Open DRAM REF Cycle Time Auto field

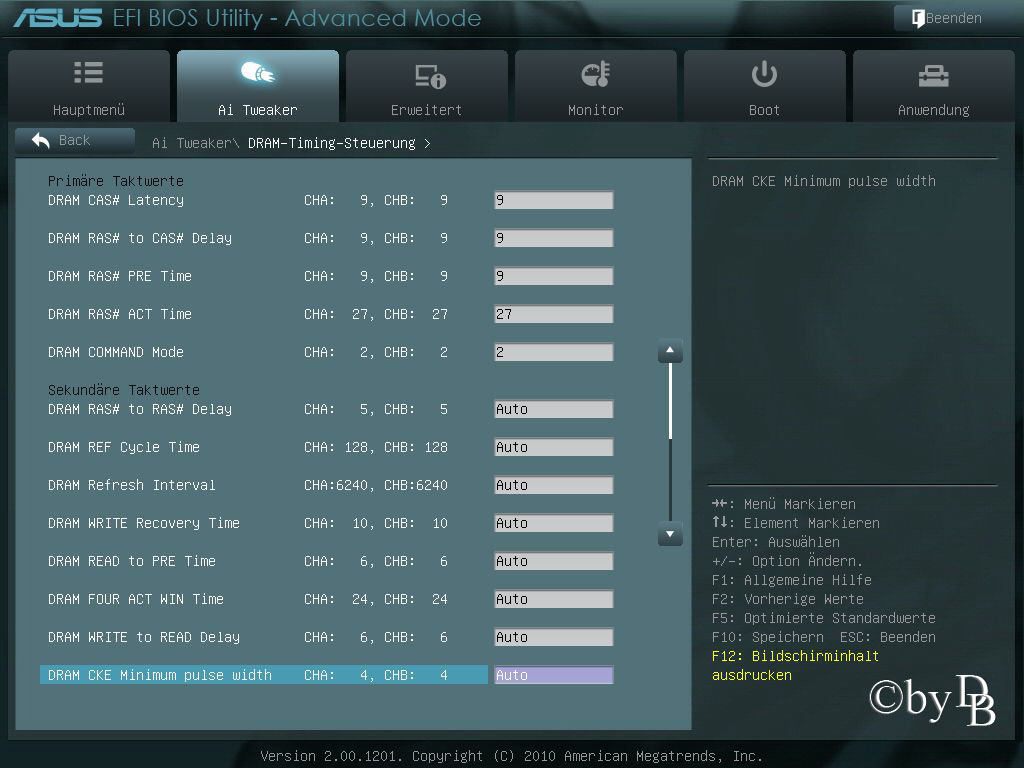pyautogui.click(x=554, y=447)
